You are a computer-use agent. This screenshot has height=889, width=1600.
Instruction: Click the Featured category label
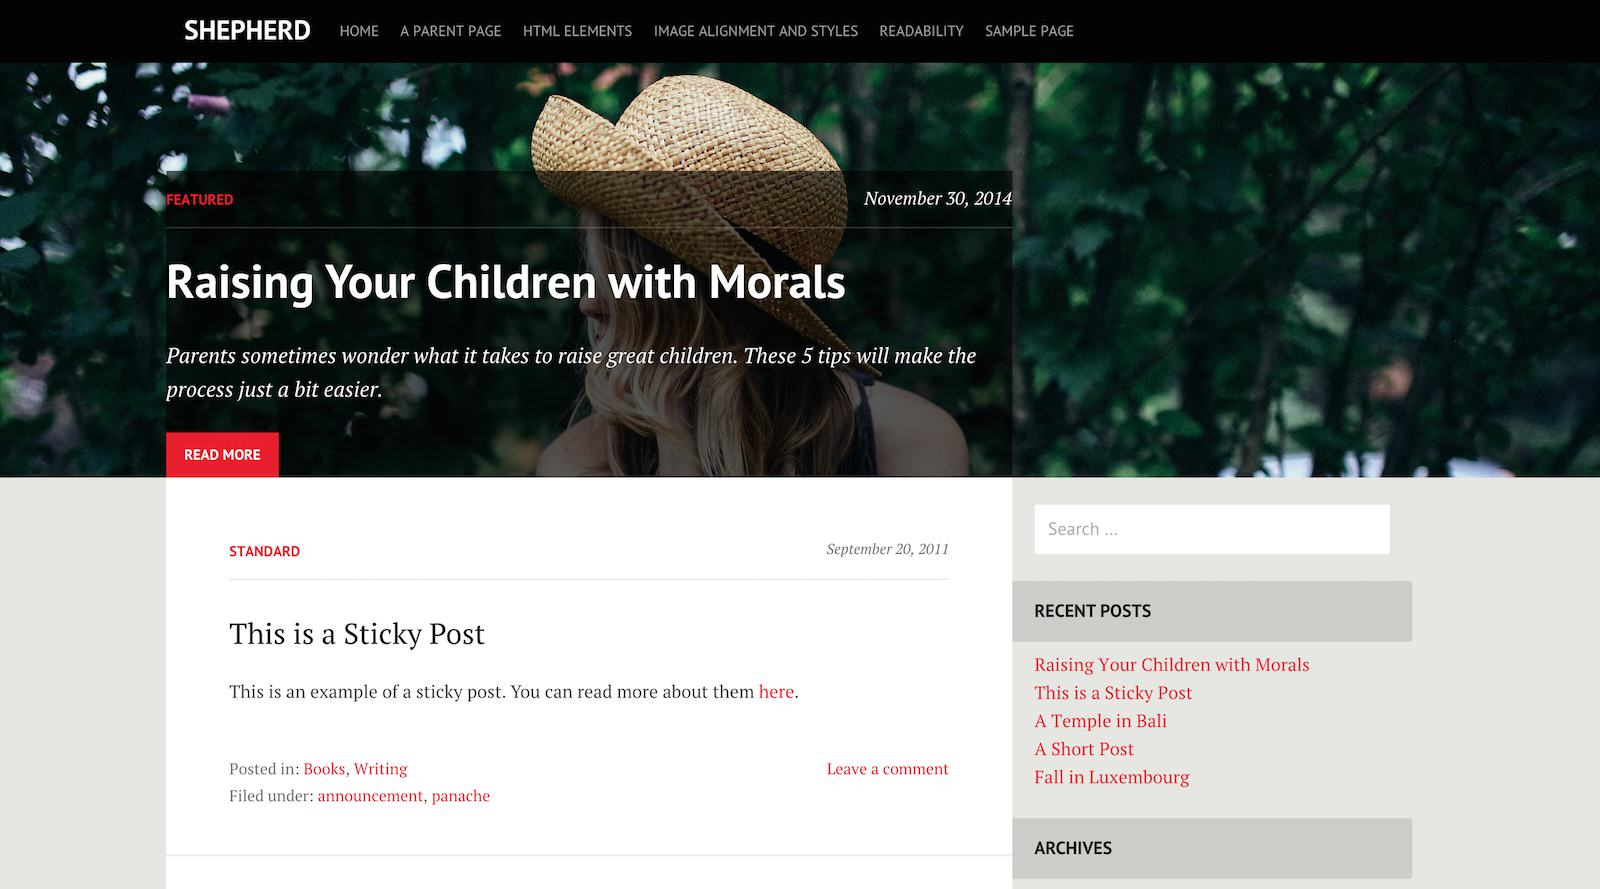point(200,200)
